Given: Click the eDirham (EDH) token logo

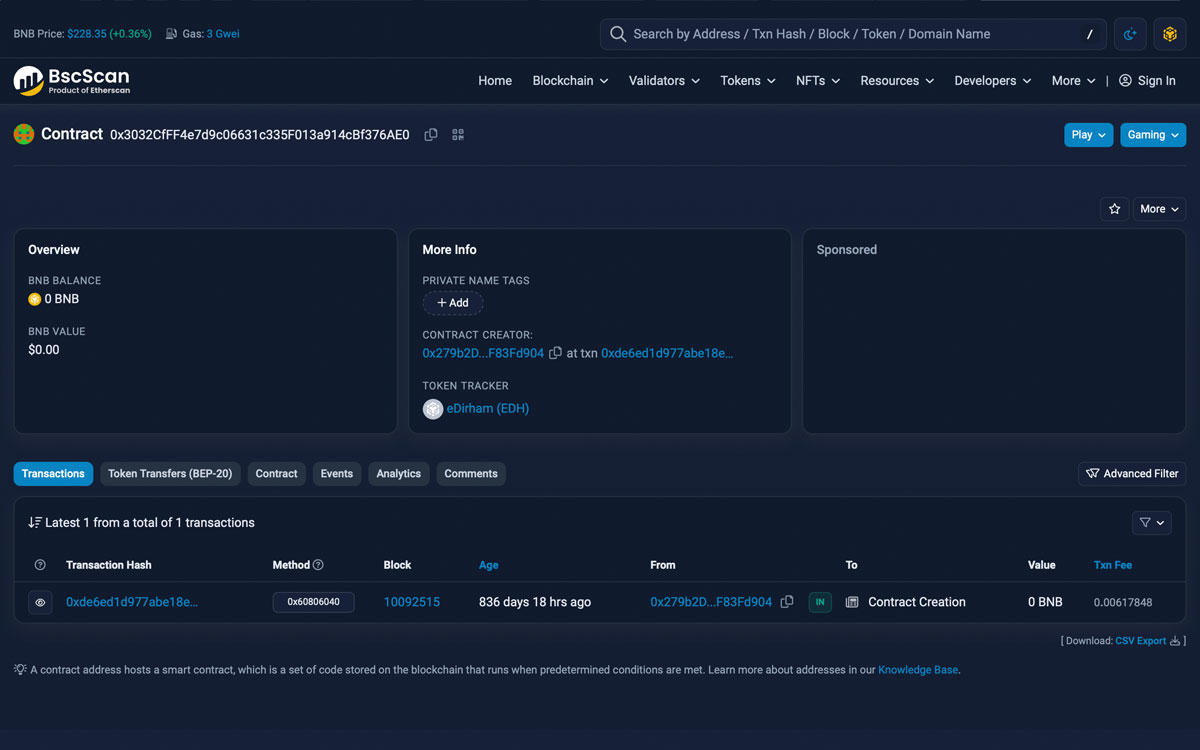Looking at the screenshot, I should point(432,408).
